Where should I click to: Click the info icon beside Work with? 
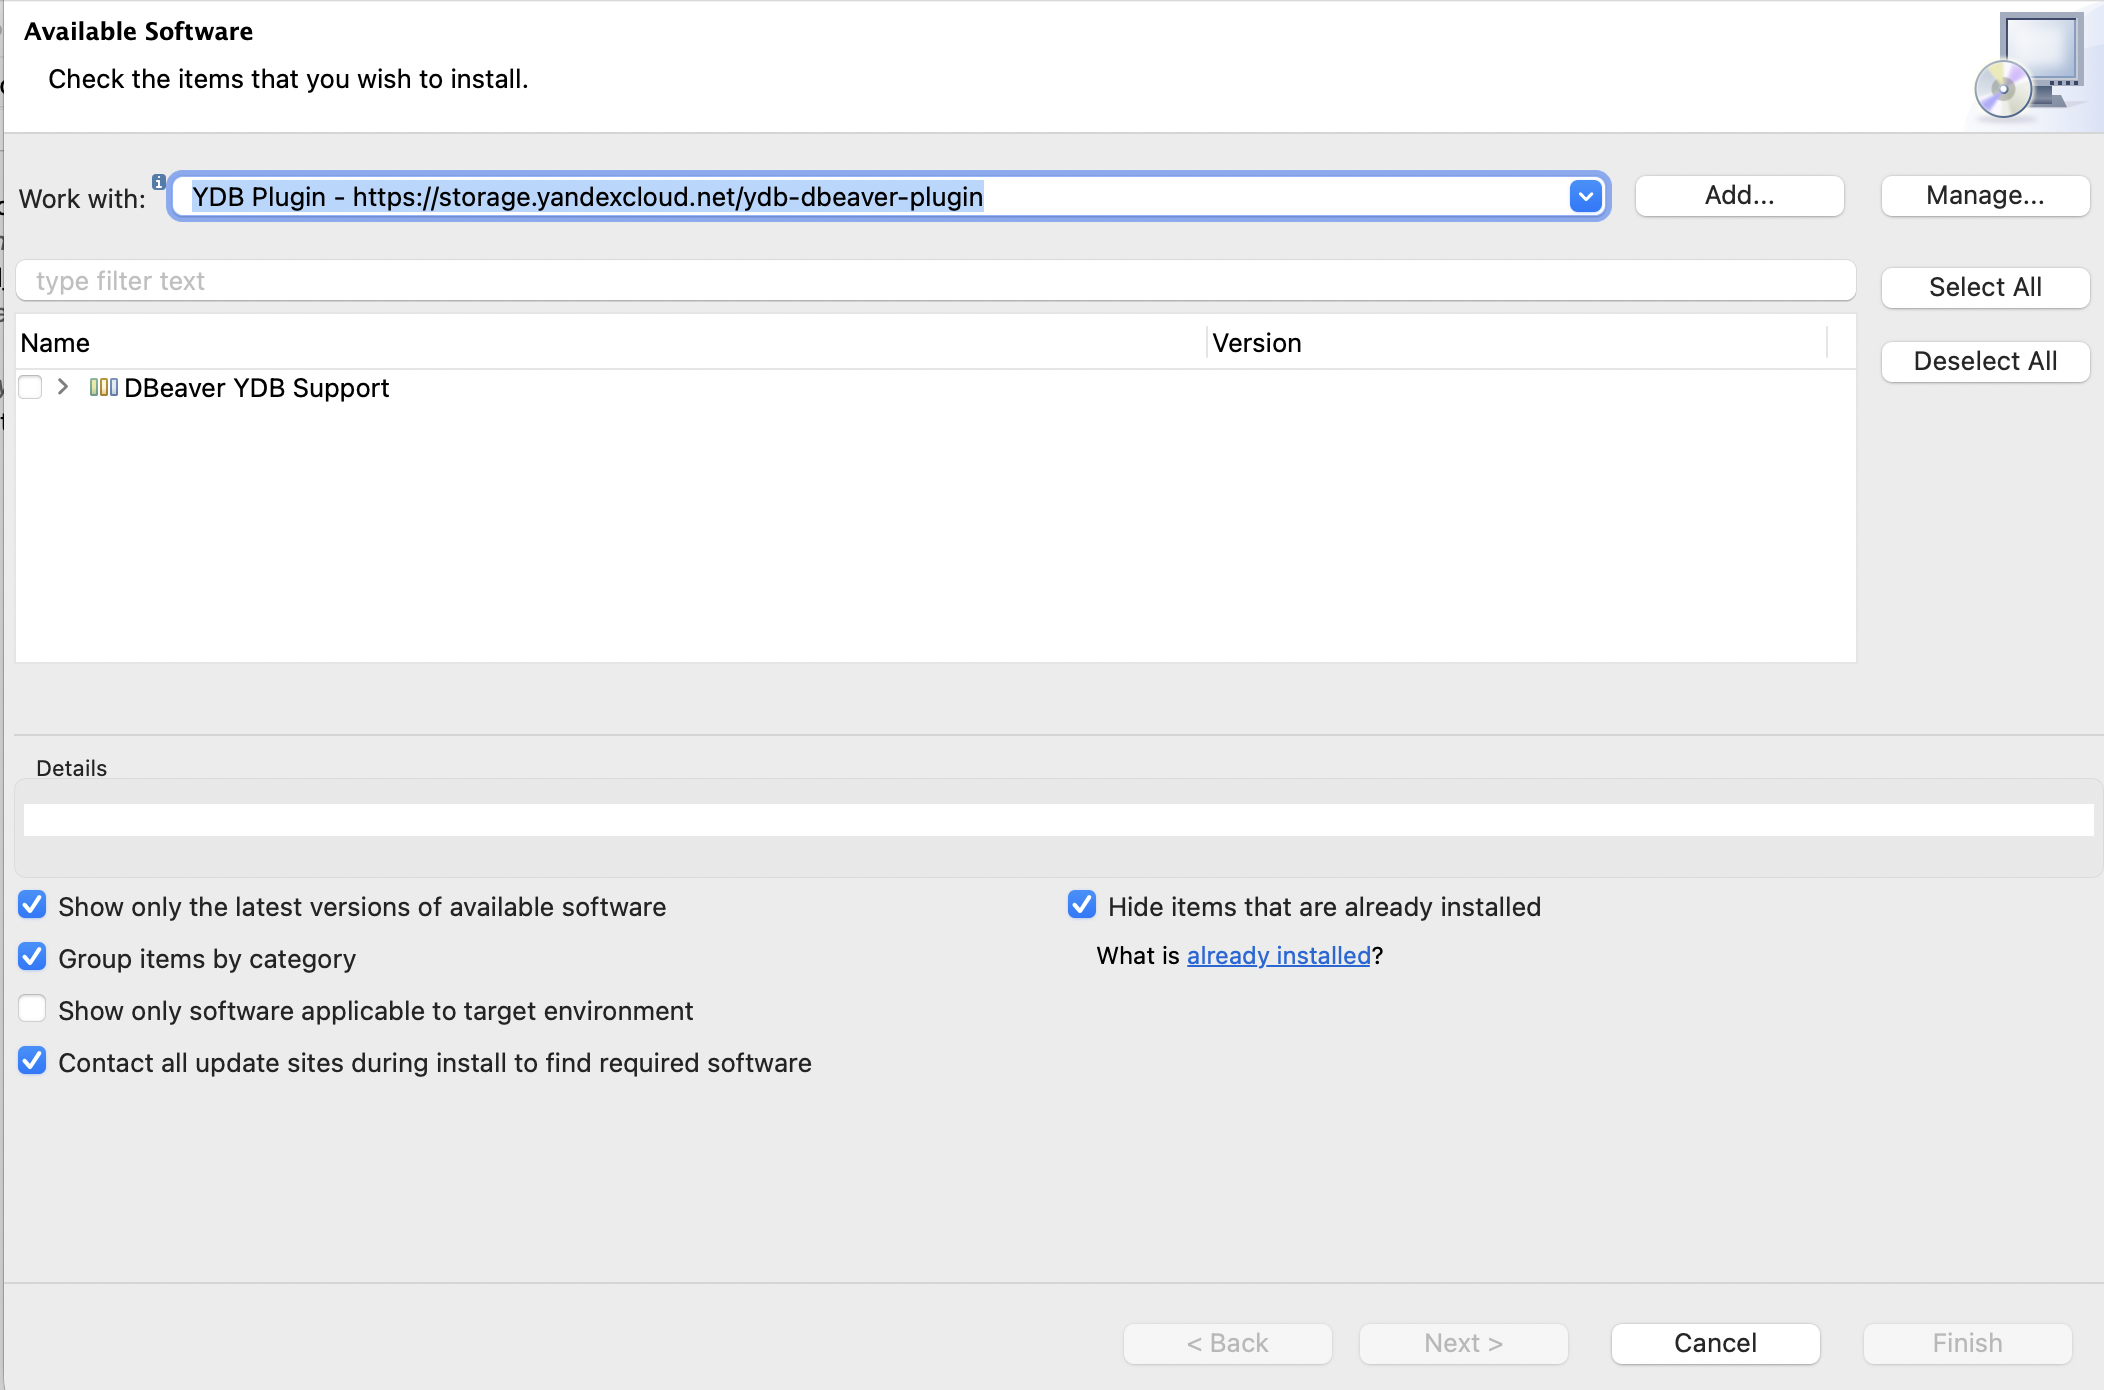pyautogui.click(x=159, y=182)
